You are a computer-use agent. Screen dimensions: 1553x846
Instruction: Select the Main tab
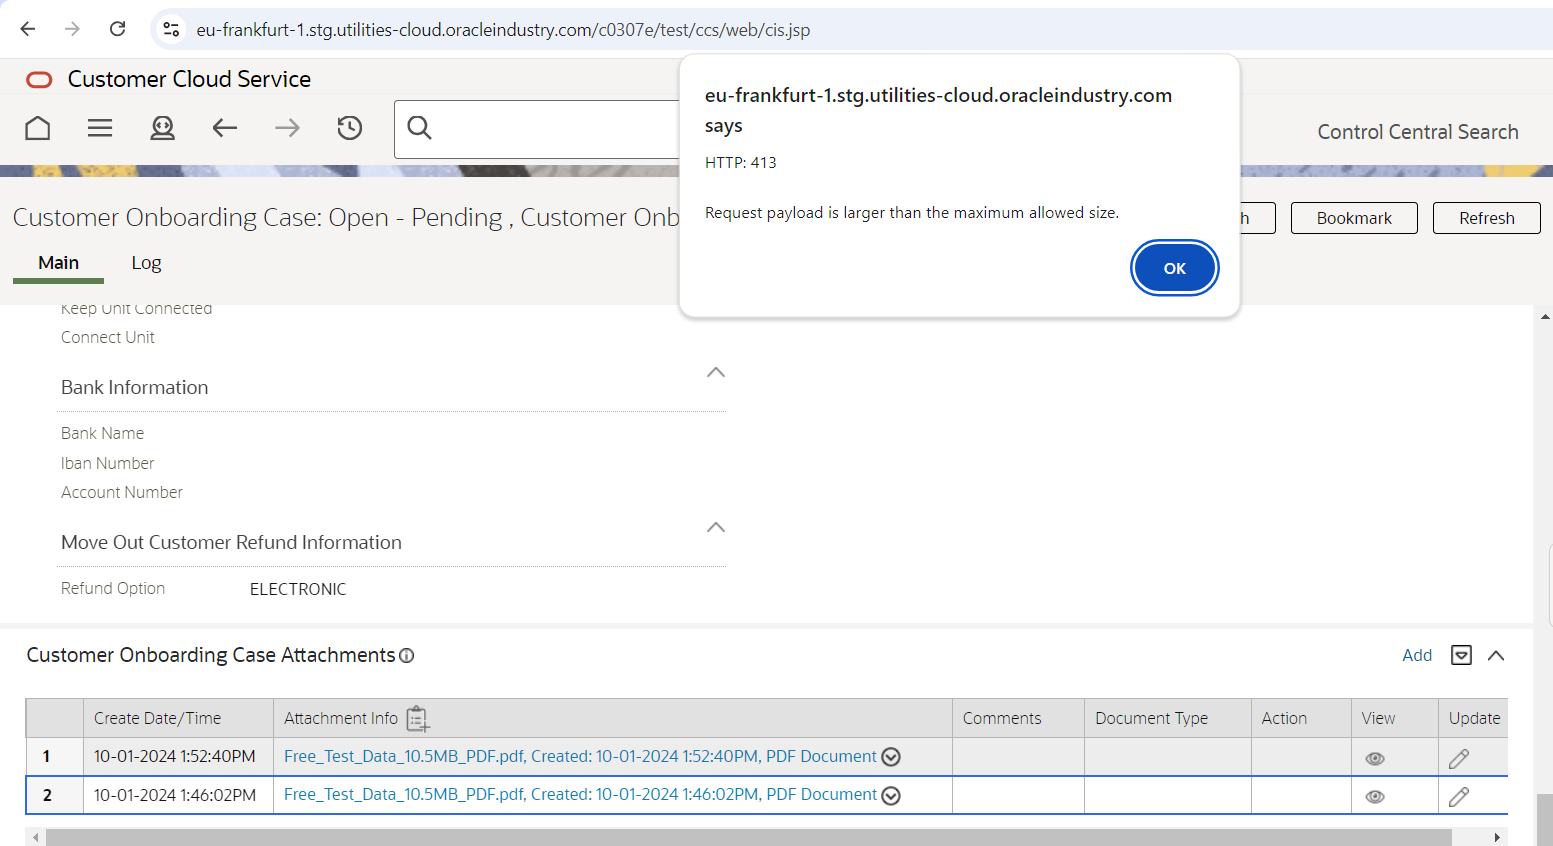point(58,263)
